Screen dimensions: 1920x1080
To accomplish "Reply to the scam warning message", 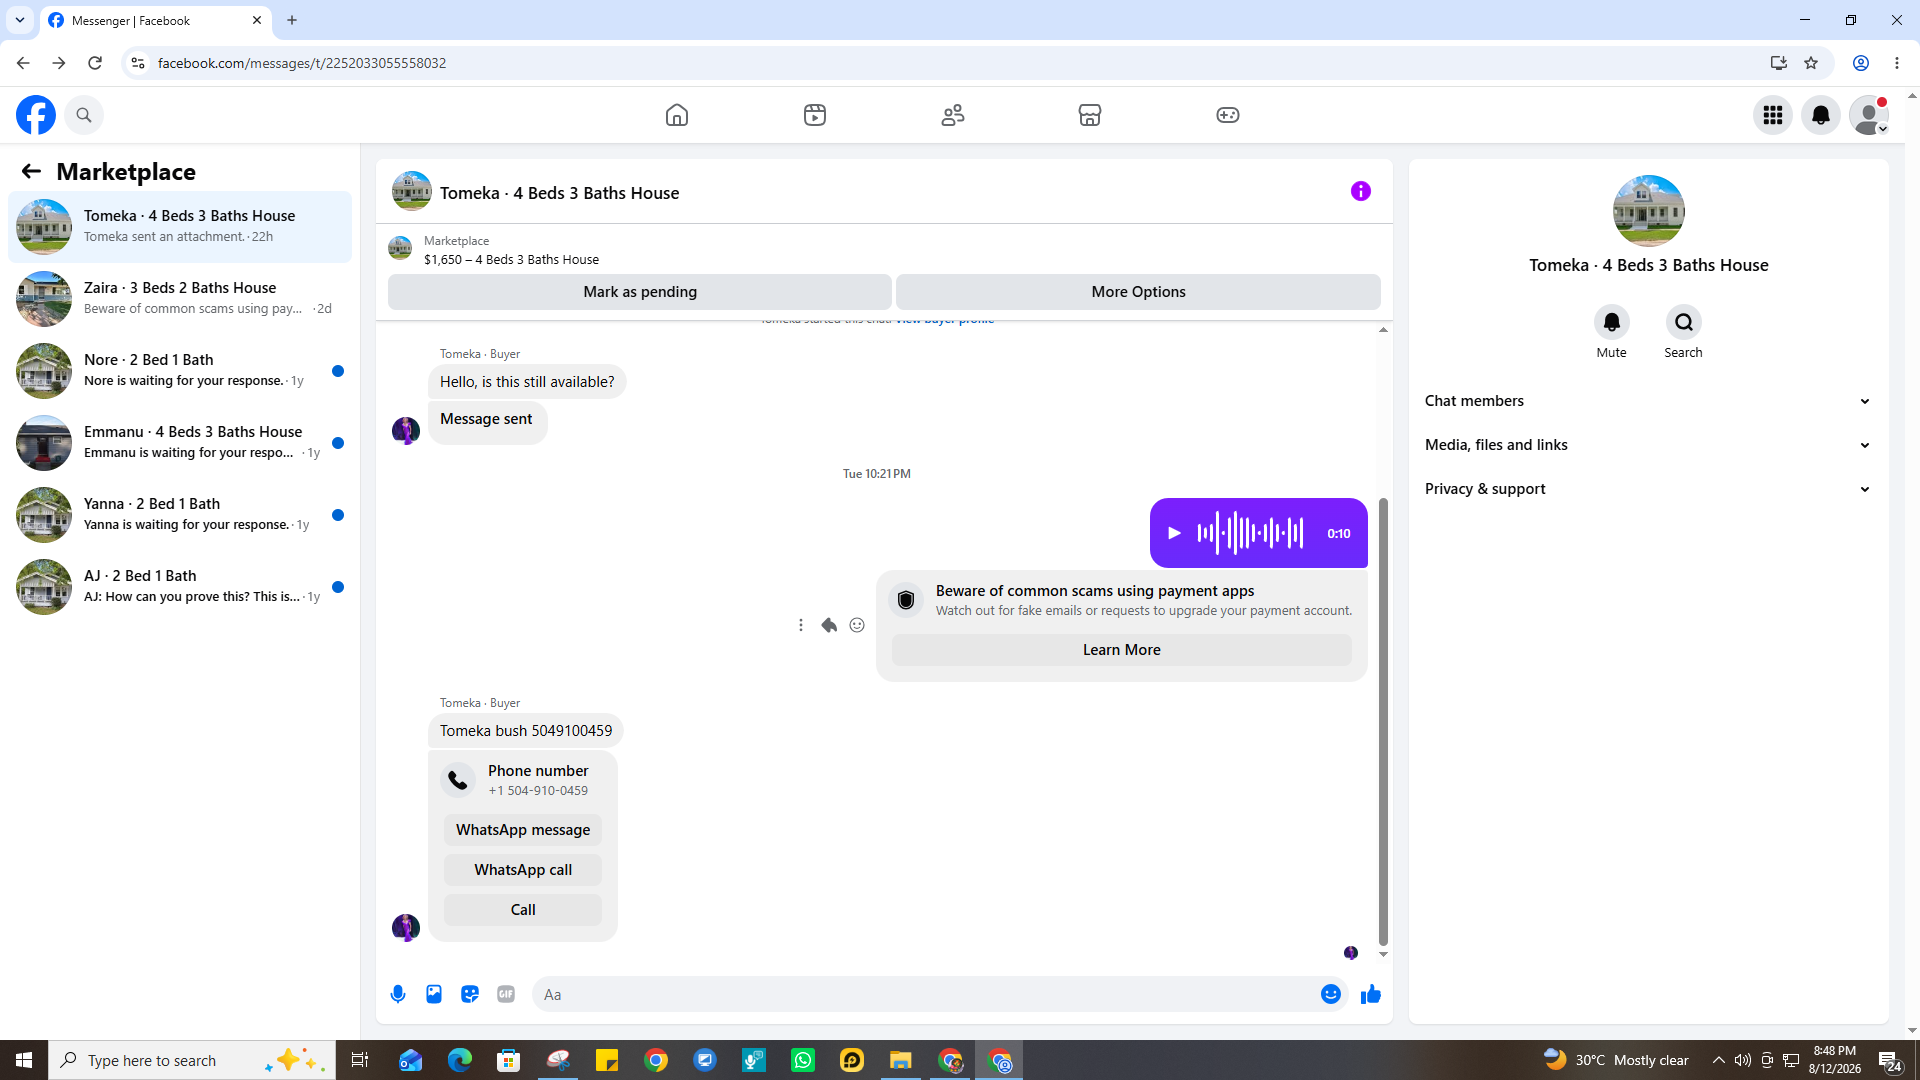I will [829, 625].
